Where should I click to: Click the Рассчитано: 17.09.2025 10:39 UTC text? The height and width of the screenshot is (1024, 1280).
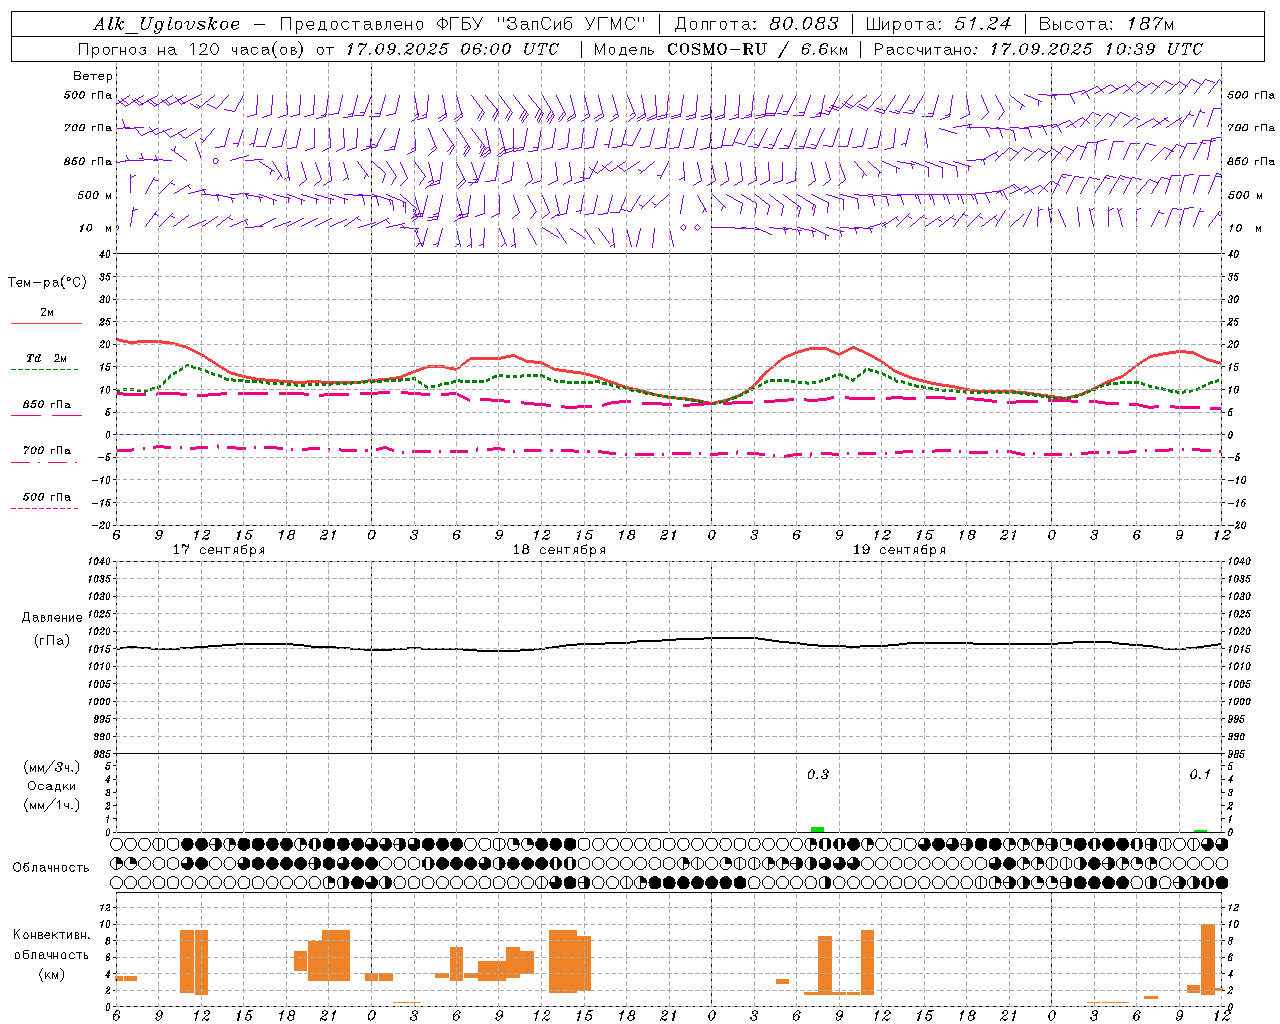point(1038,49)
